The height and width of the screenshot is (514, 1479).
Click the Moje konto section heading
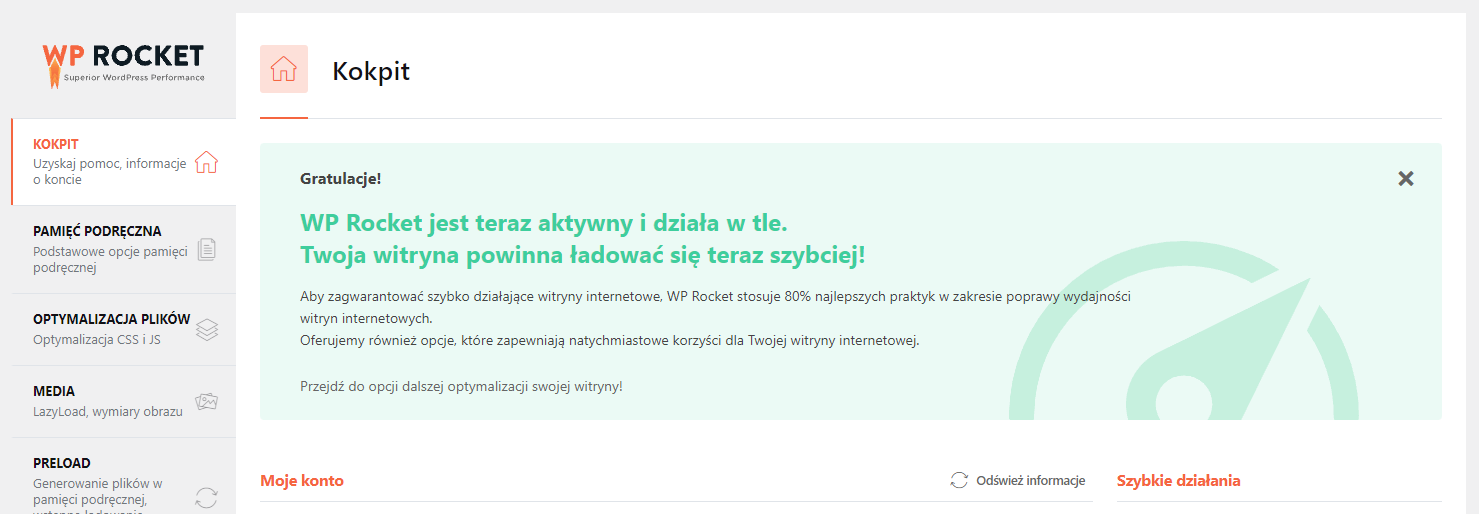pos(302,481)
